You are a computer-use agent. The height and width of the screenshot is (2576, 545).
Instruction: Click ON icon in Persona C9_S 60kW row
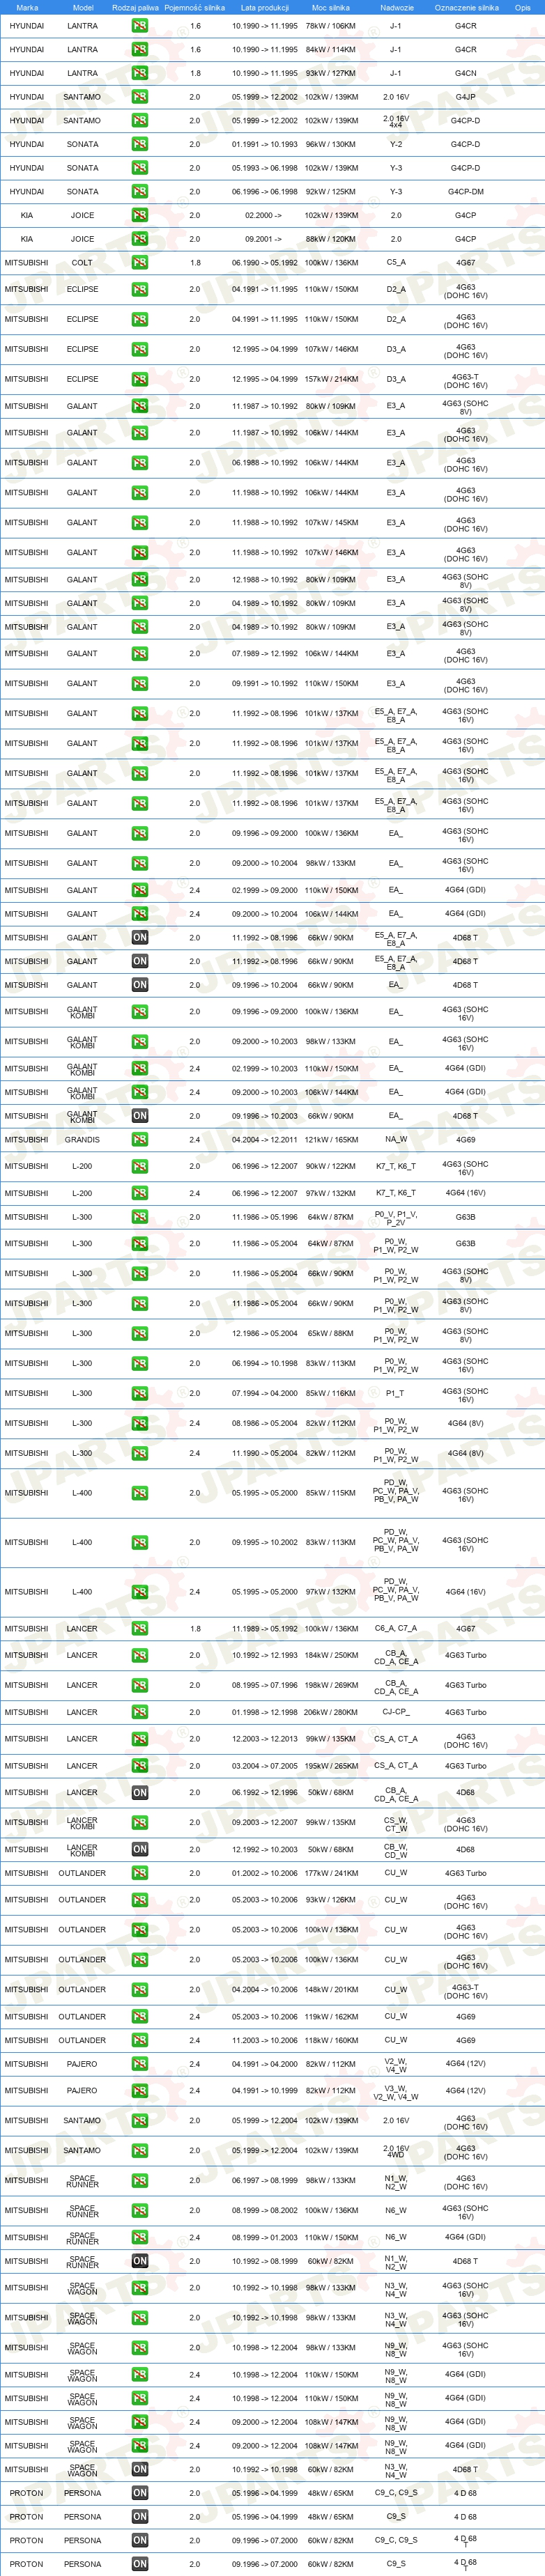[140, 2564]
